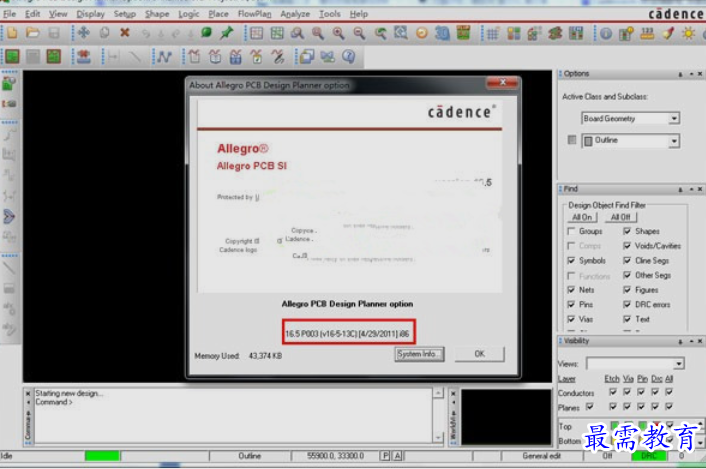Image resolution: width=706 pixels, height=469 pixels.
Task: Toggle the DRC errors checkbox
Action: point(627,305)
